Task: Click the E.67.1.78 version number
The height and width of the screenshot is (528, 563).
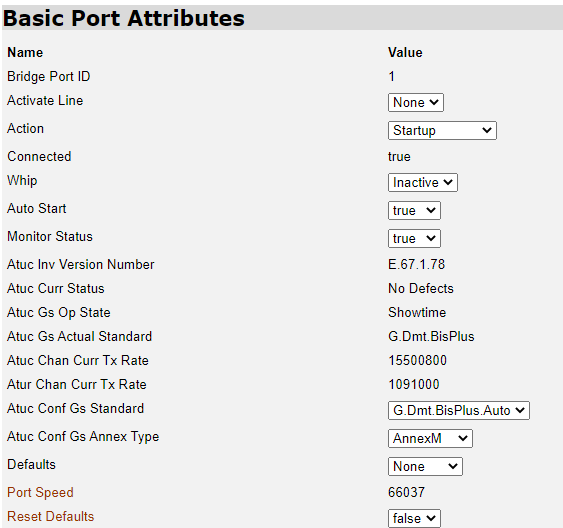Action: (417, 265)
